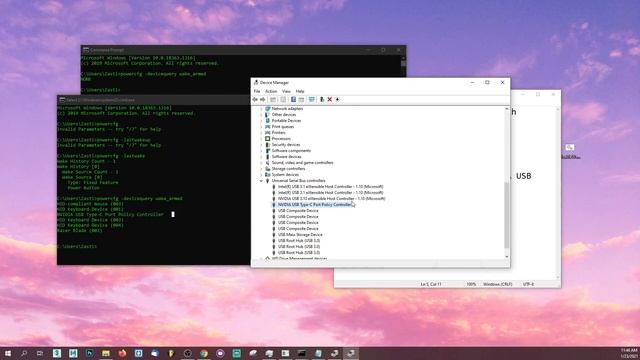
Task: Click "Ln 5, Col 11" in Notepad status bar
Action: coord(431,284)
